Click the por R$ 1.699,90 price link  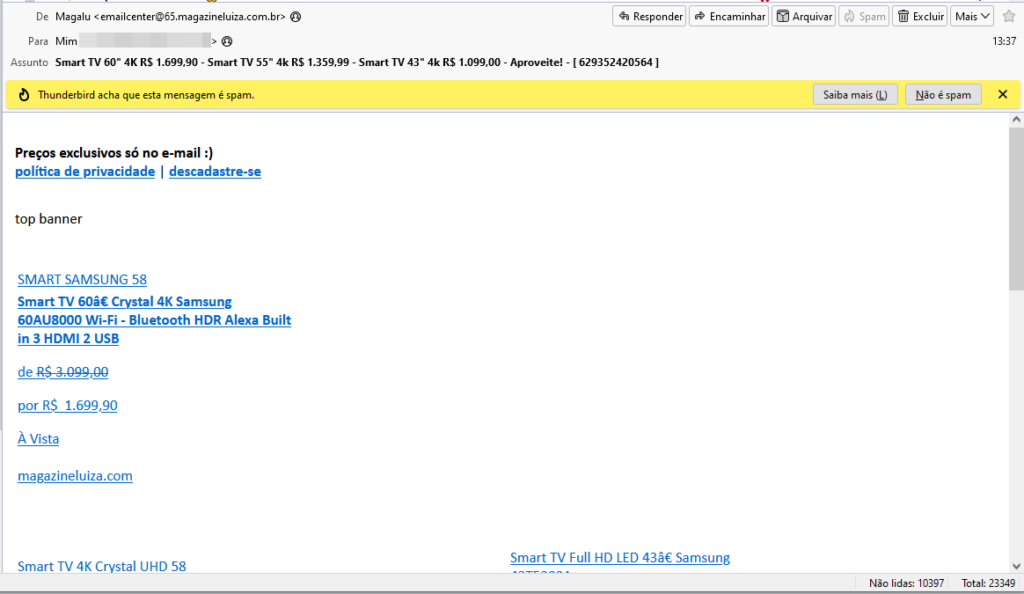pos(67,405)
